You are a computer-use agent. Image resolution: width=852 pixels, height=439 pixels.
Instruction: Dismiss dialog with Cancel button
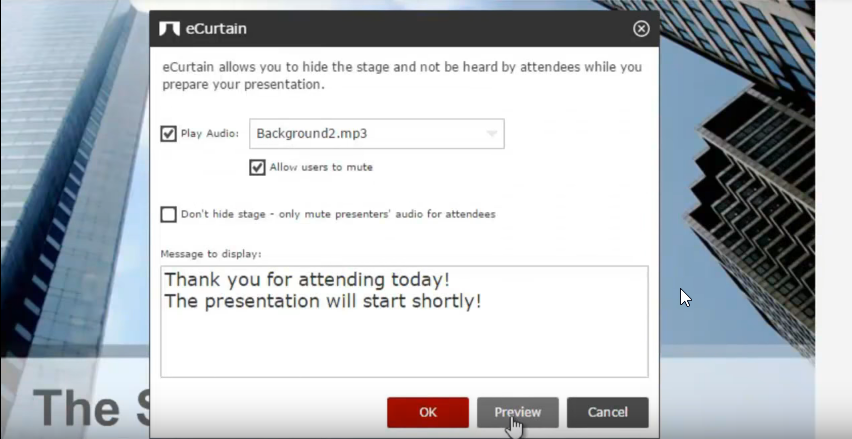tap(607, 412)
